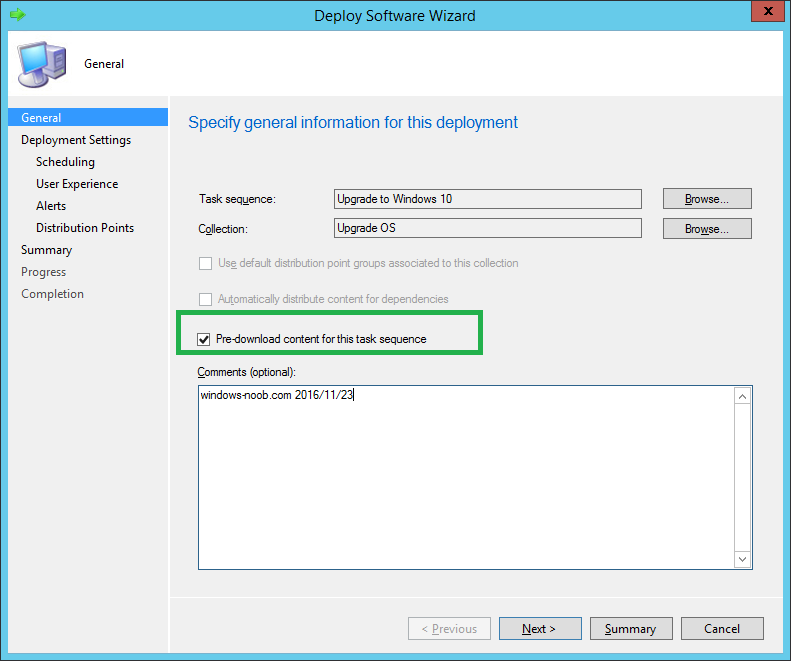Toggle Use default distribution point groups checkbox
Image resolution: width=791 pixels, height=661 pixels.
tap(205, 263)
